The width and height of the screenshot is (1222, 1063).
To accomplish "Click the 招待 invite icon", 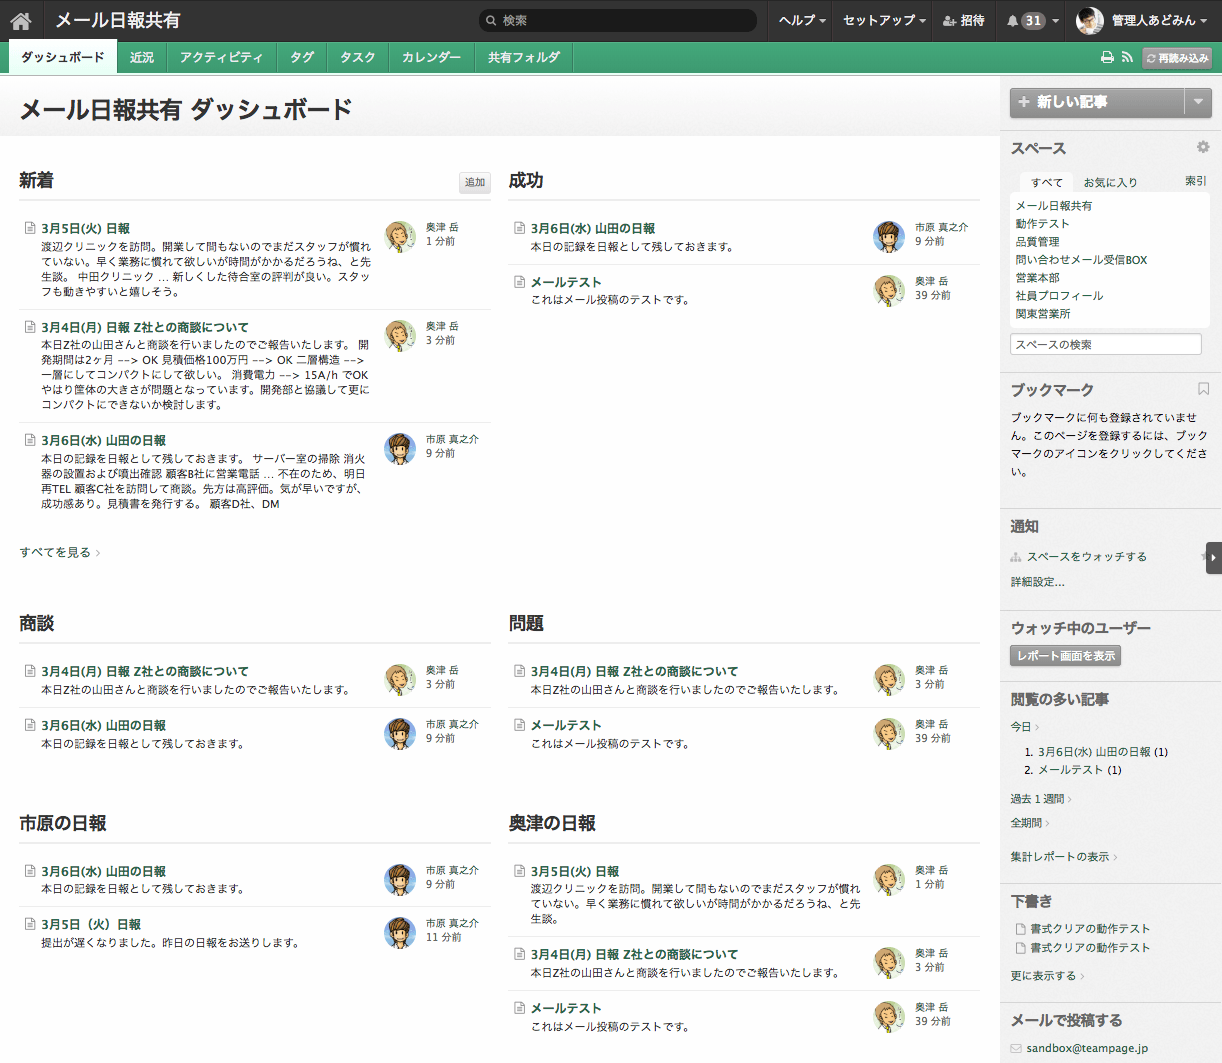I will click(x=949, y=21).
